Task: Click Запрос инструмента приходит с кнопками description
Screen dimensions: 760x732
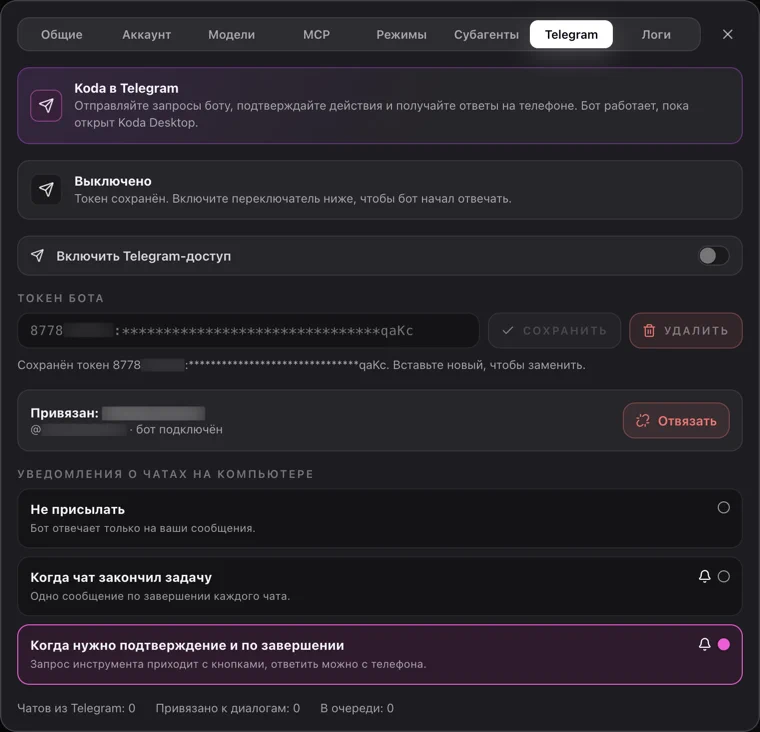Action: [x=228, y=664]
